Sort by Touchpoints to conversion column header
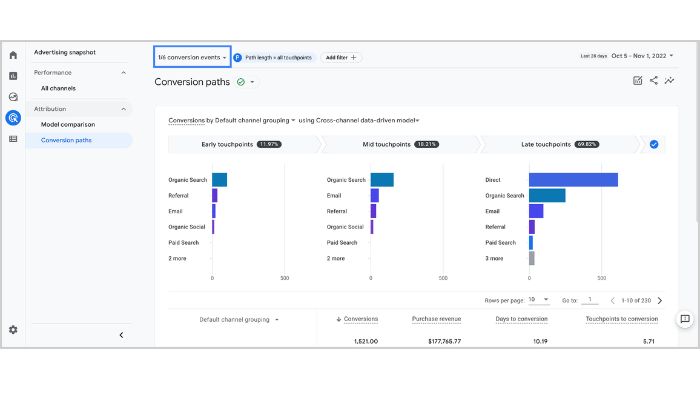This screenshot has height=400, width=700. point(621,319)
